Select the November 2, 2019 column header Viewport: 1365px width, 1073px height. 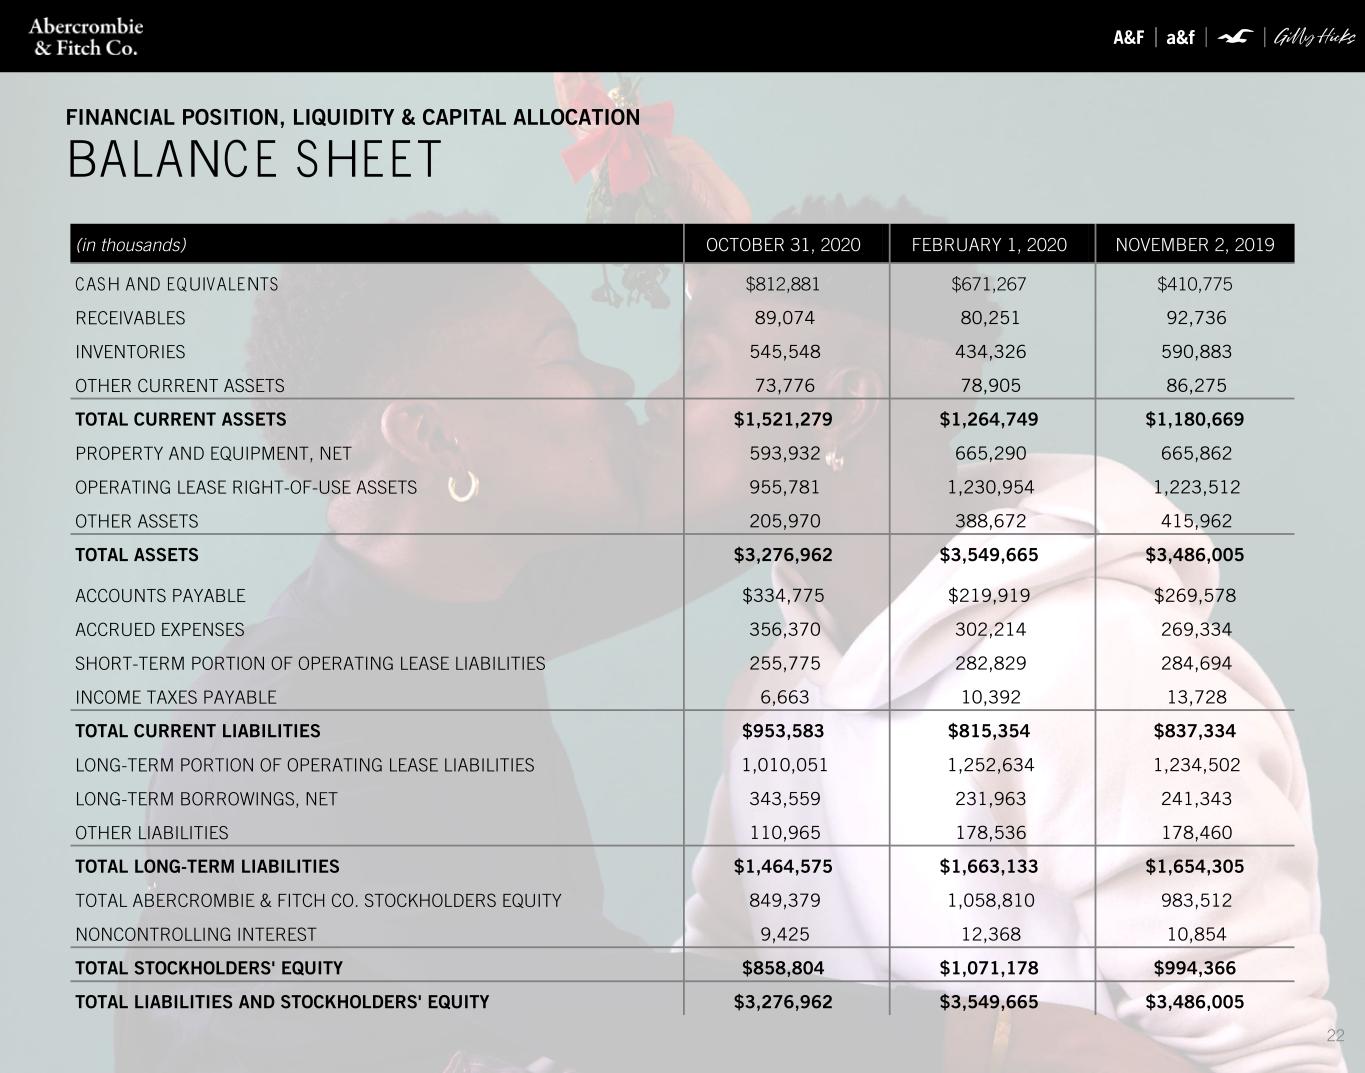click(1195, 245)
